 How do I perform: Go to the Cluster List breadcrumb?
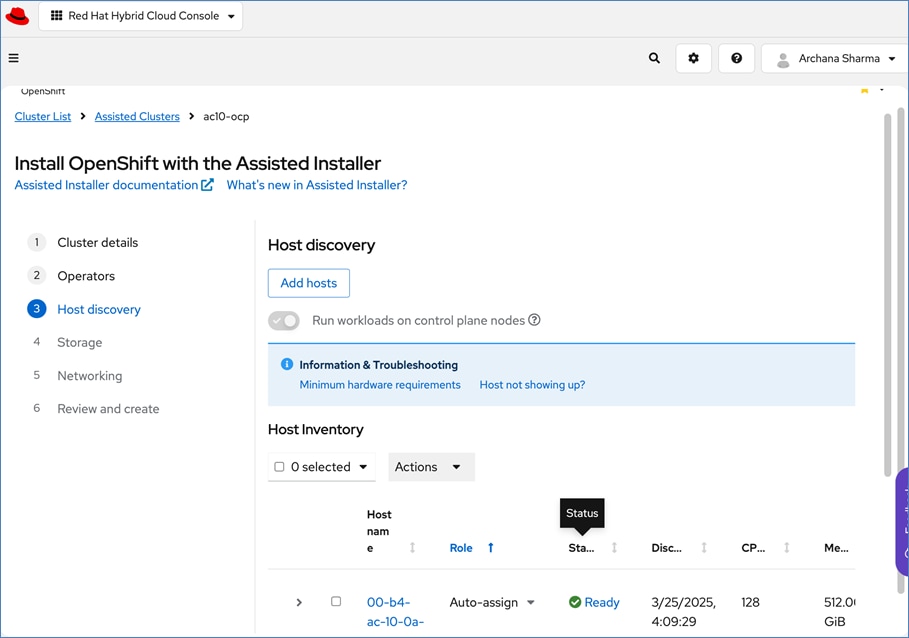click(43, 116)
